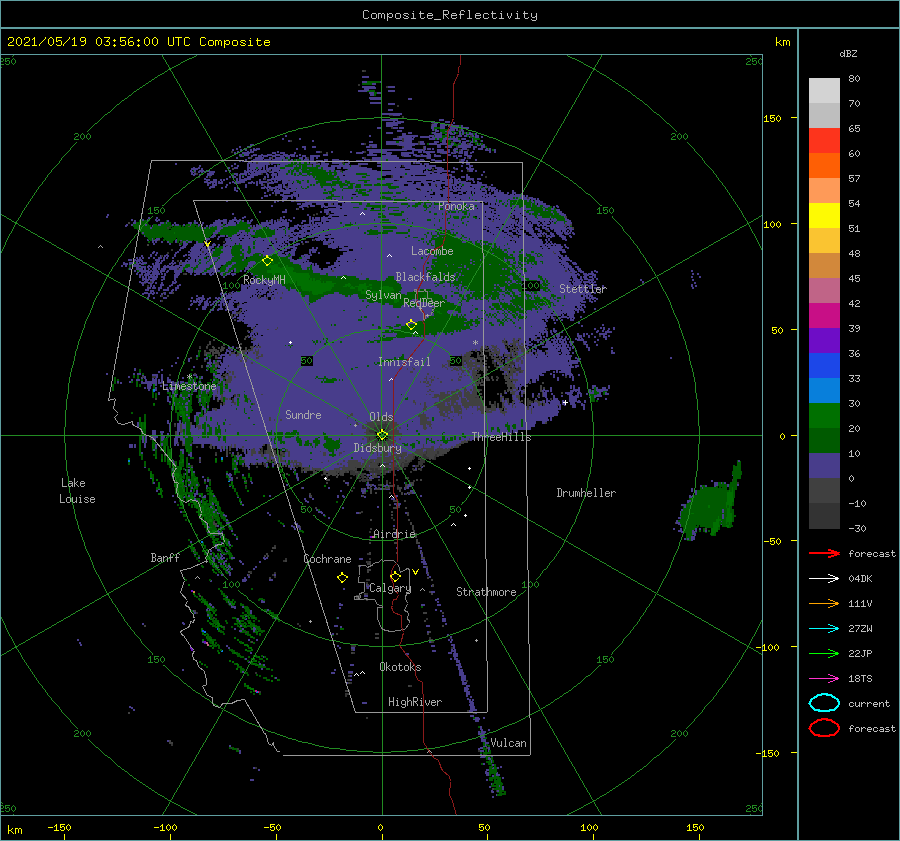This screenshot has width=900, height=841.
Task: Click the magenta 39–42 dBZ swatch
Action: coord(824,316)
